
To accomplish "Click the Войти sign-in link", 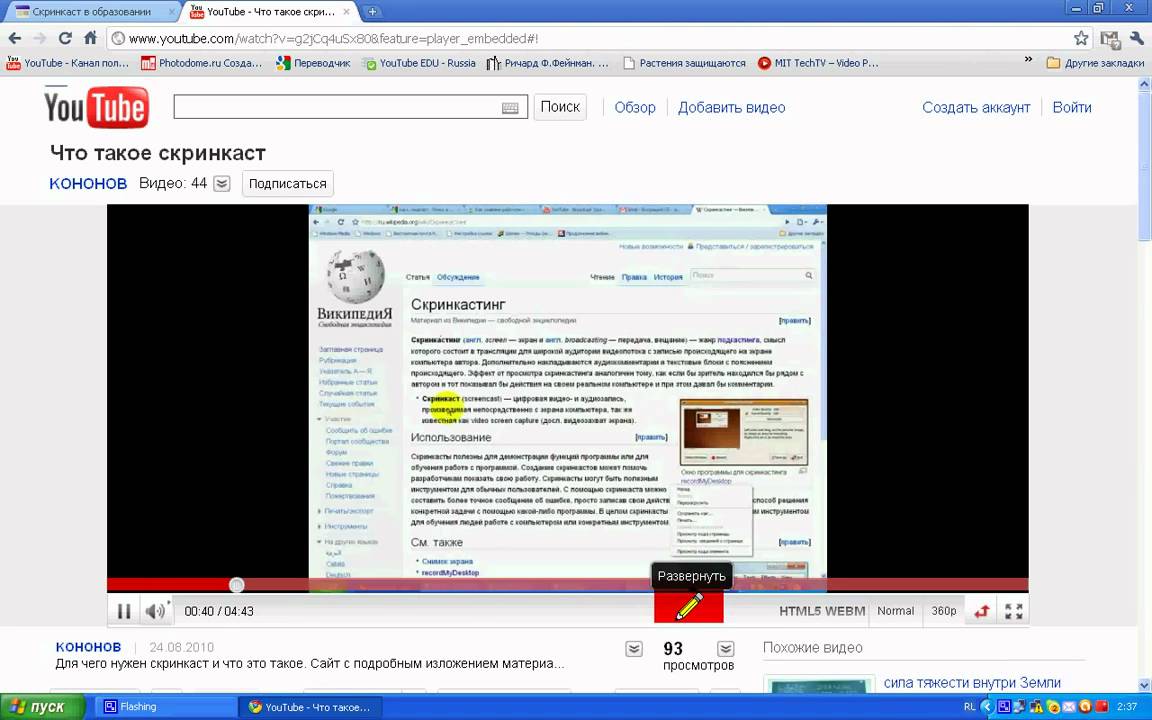I will [1072, 107].
